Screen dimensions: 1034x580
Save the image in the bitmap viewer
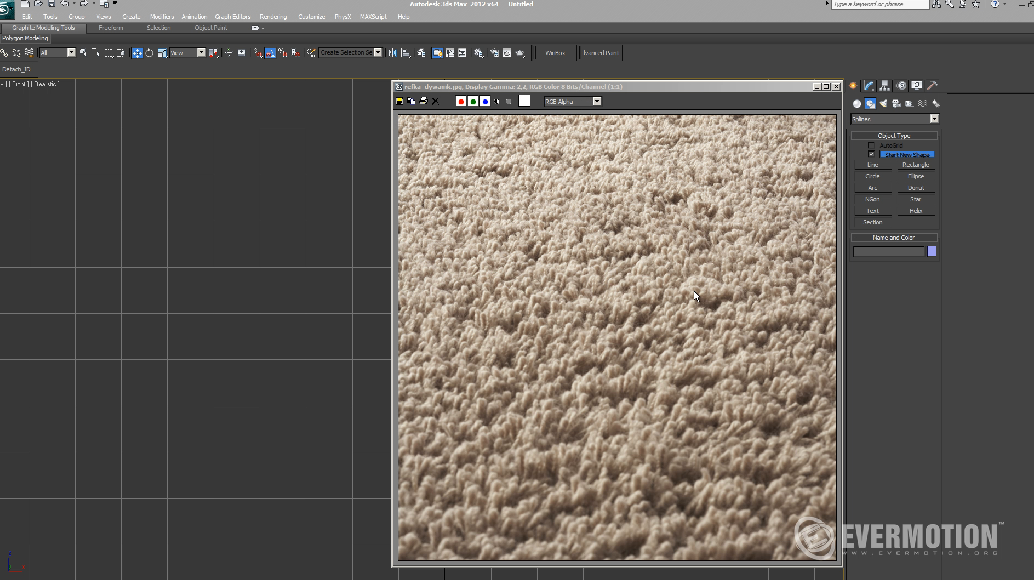[400, 102]
